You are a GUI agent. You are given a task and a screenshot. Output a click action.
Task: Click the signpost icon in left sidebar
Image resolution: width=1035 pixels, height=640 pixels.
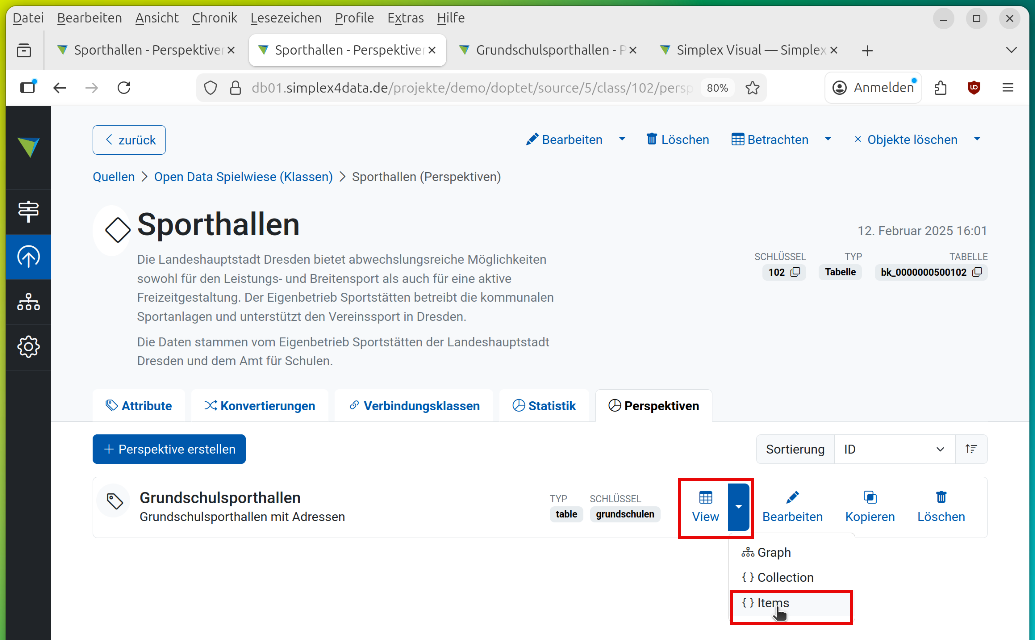tap(28, 212)
